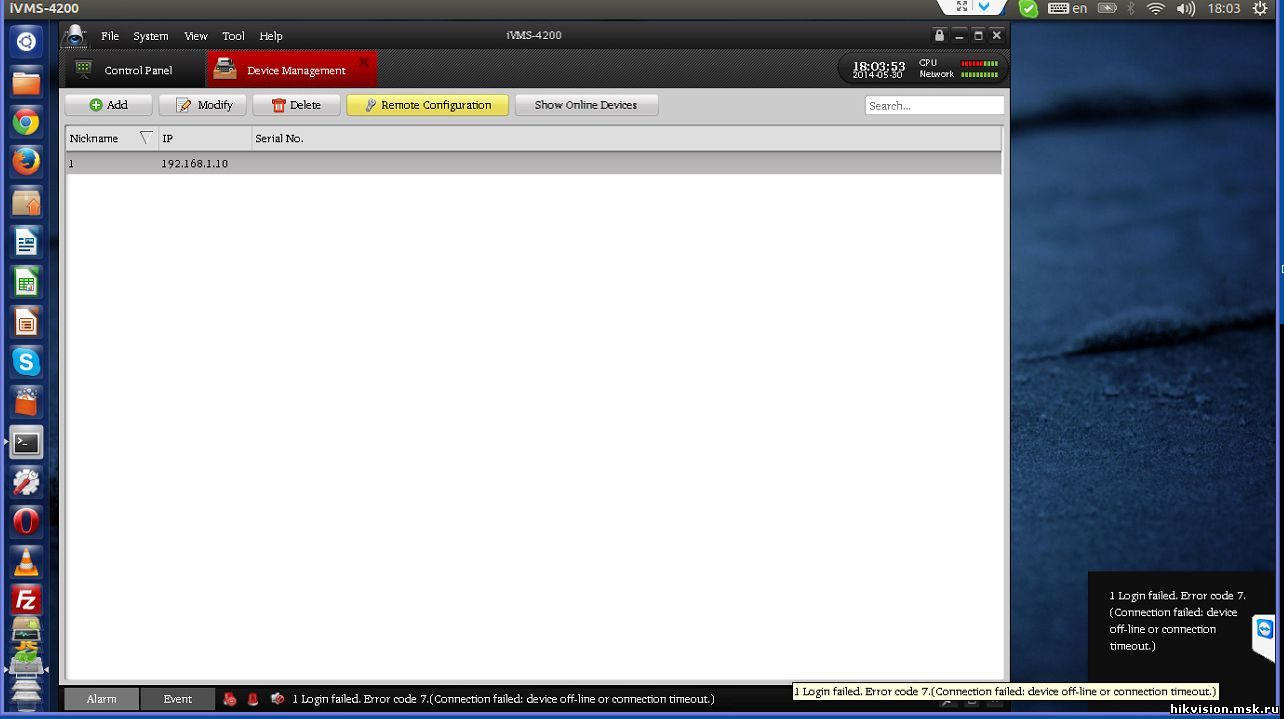This screenshot has height=719, width=1284.
Task: Open Wi-Fi network indicator in top panel
Action: pos(1156,8)
